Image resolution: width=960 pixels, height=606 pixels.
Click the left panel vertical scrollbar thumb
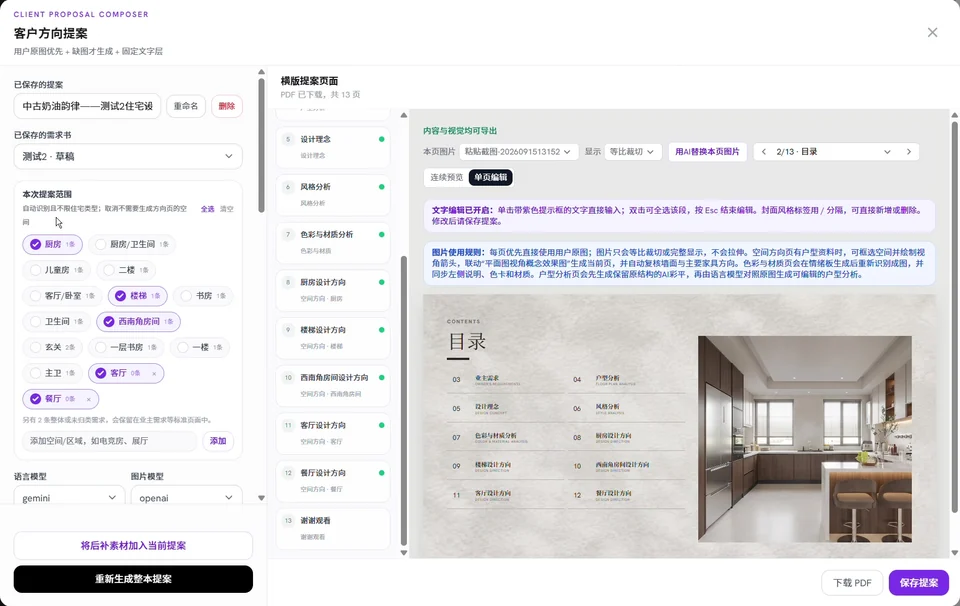click(x=261, y=144)
